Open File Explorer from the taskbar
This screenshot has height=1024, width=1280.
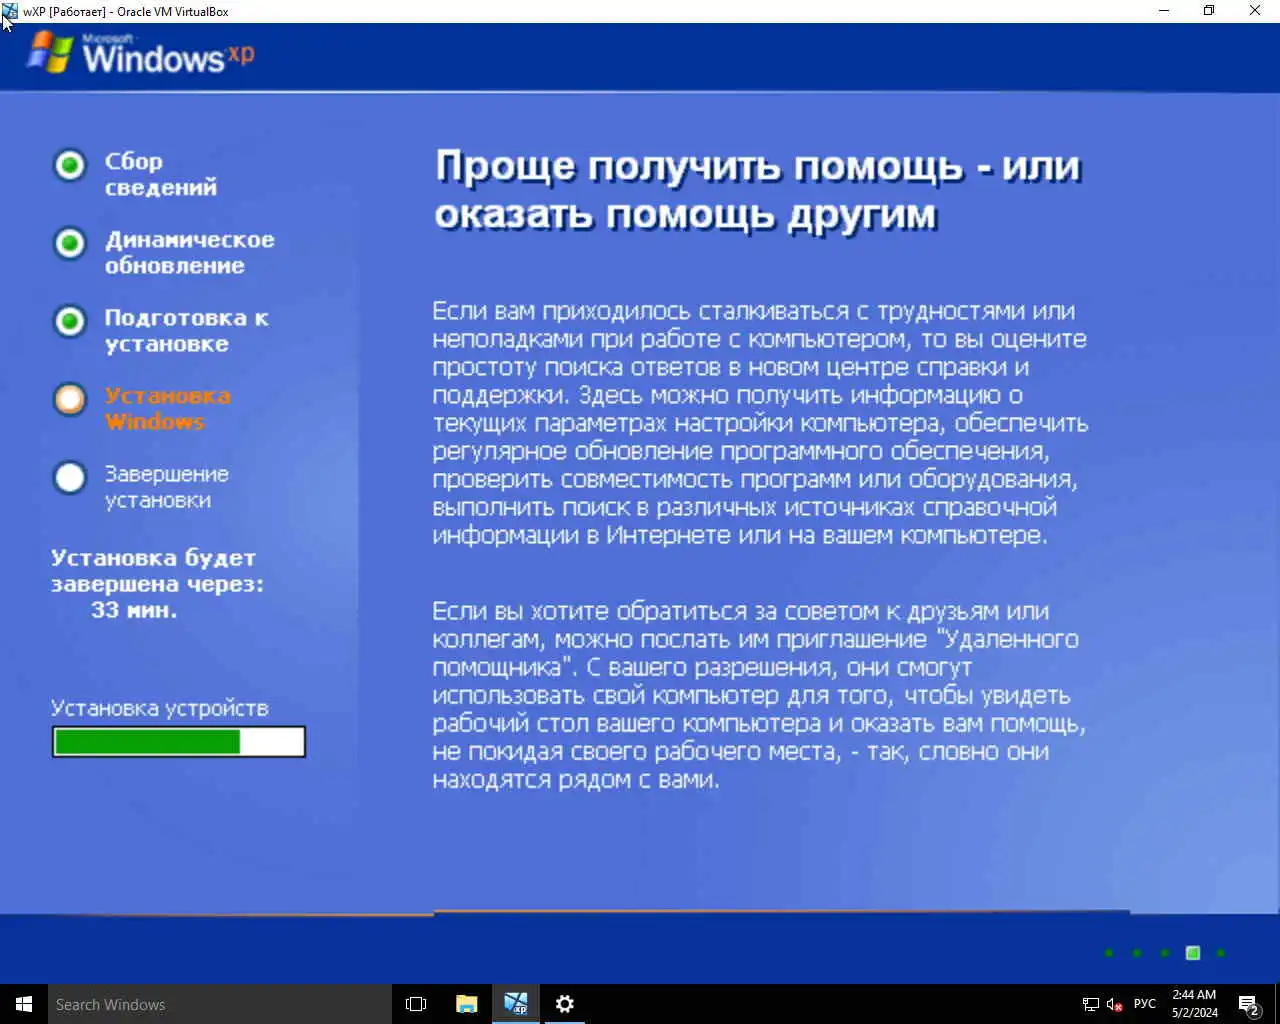click(x=466, y=1004)
